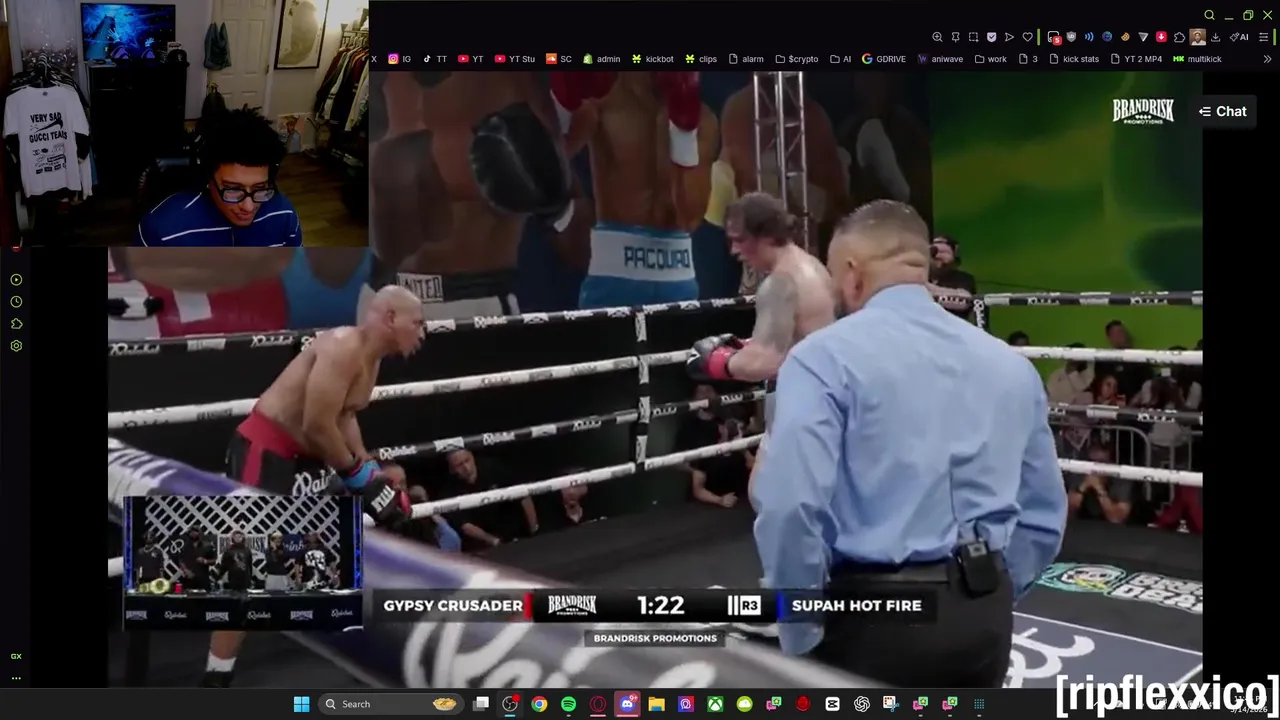
Task: Open Task View on the taskbar
Action: coord(481,704)
